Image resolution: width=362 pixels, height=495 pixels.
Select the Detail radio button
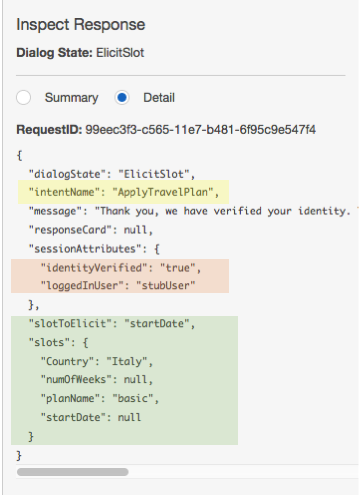[122, 98]
